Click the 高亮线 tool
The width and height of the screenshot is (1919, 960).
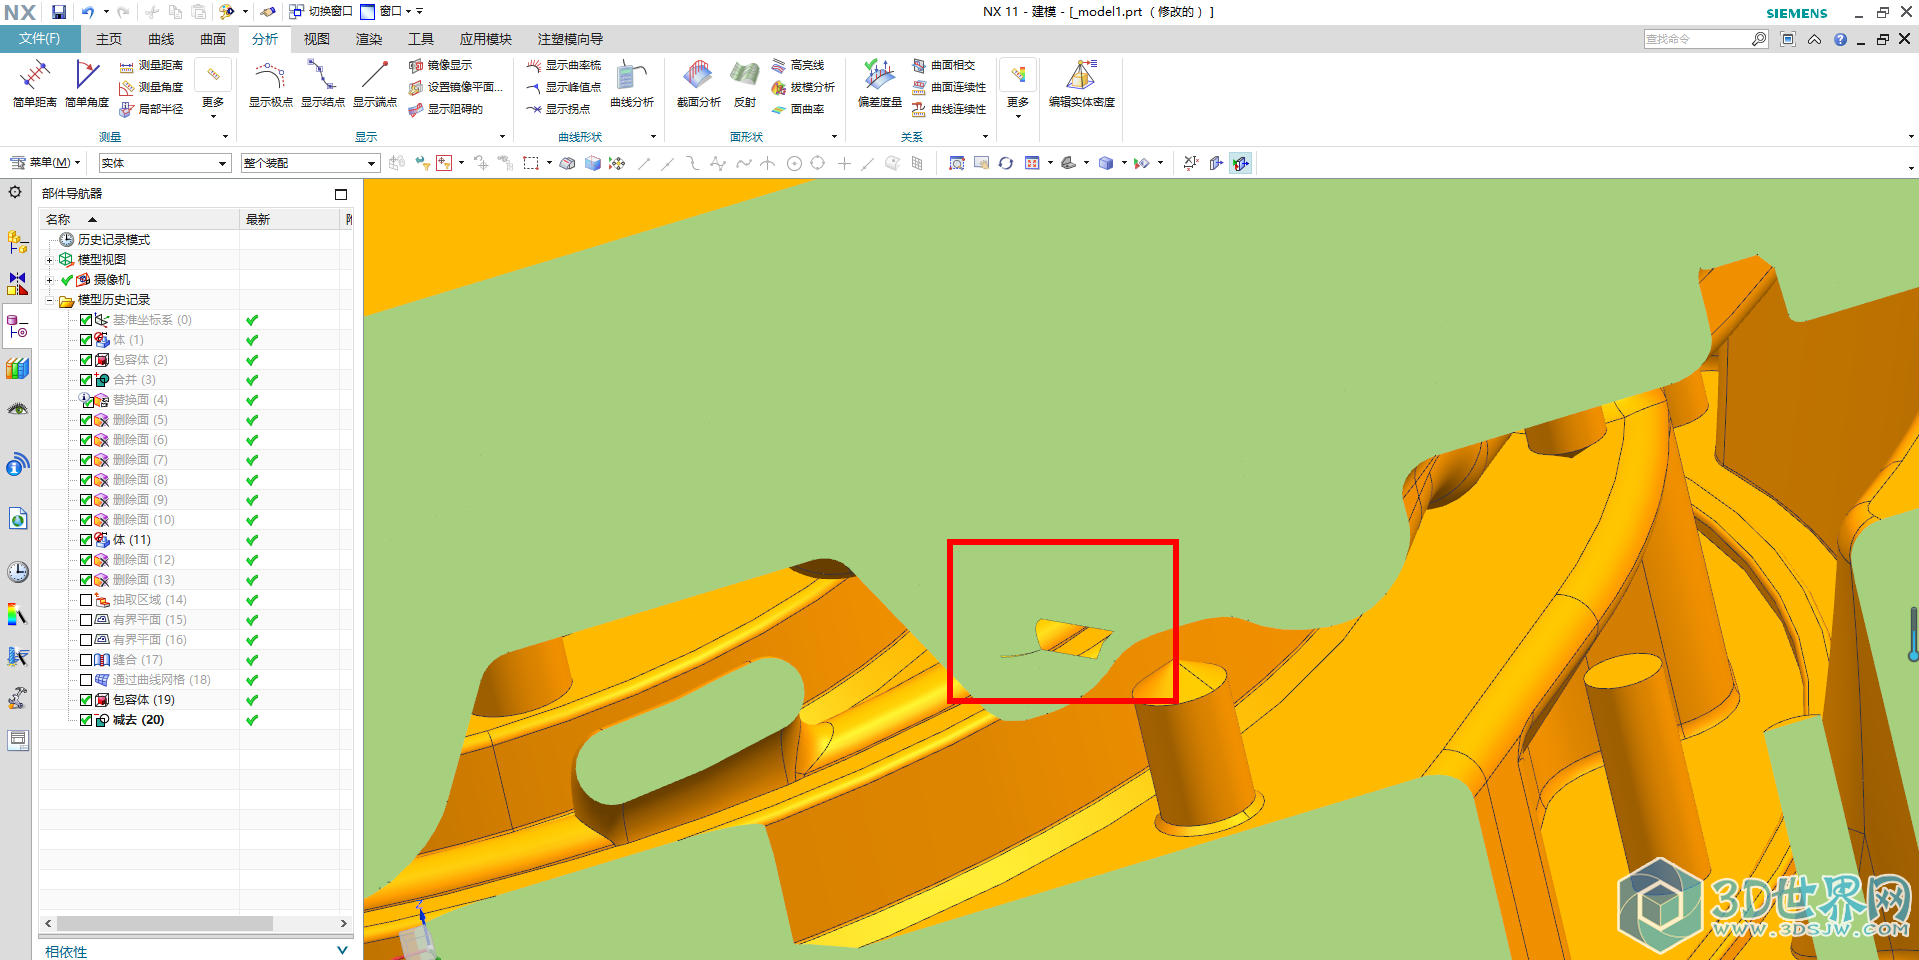798,65
